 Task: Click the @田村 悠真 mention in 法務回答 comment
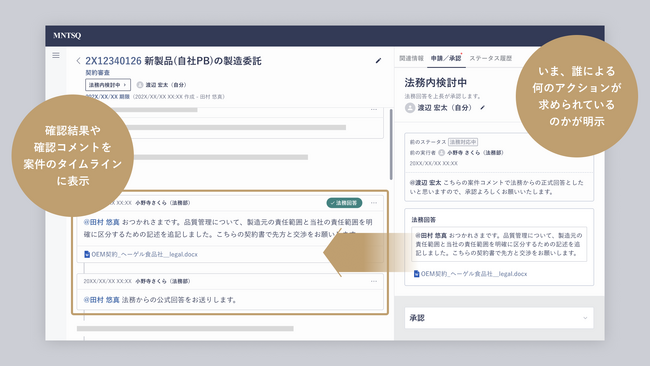click(x=102, y=222)
